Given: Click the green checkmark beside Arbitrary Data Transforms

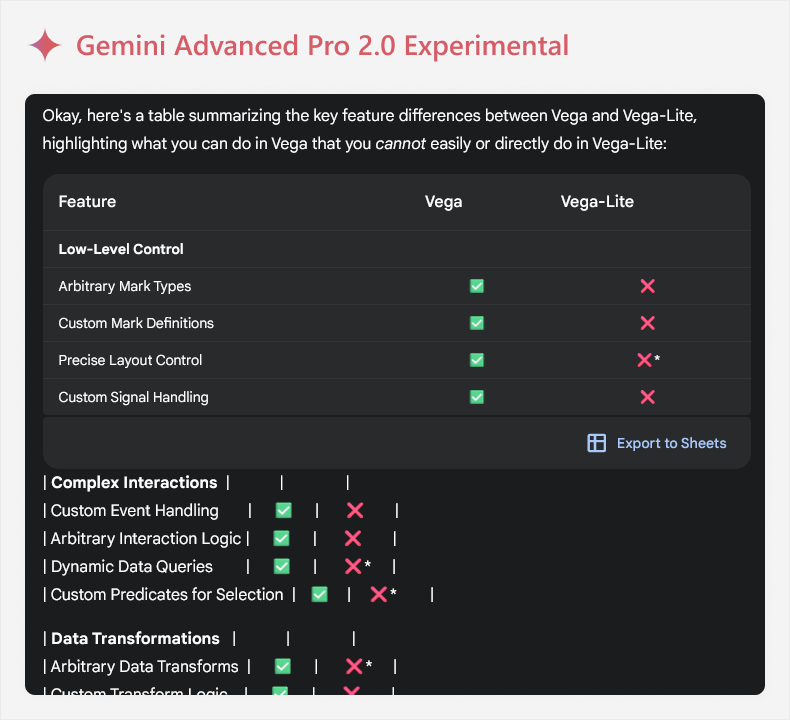Looking at the screenshot, I should [283, 667].
